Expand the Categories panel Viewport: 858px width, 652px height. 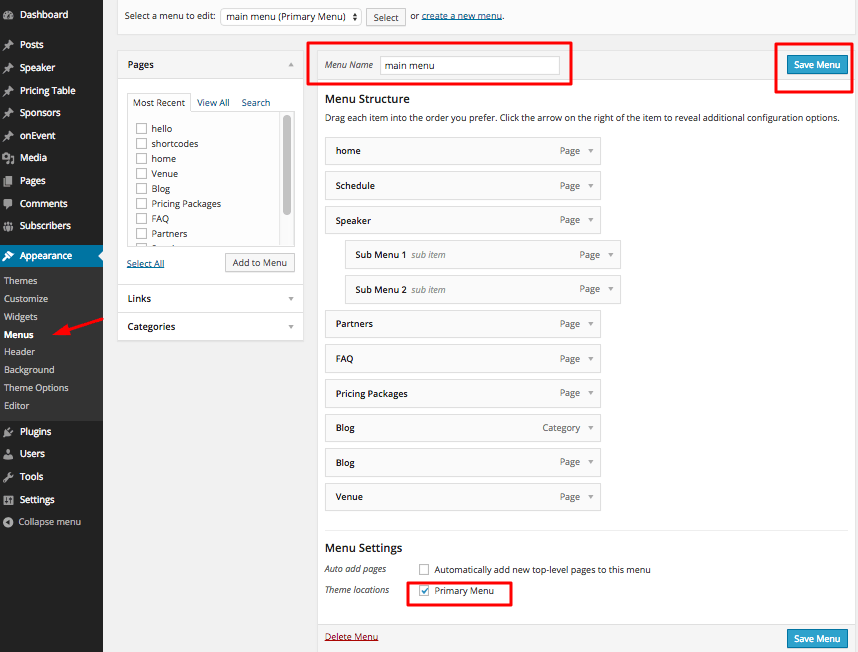(x=290, y=327)
